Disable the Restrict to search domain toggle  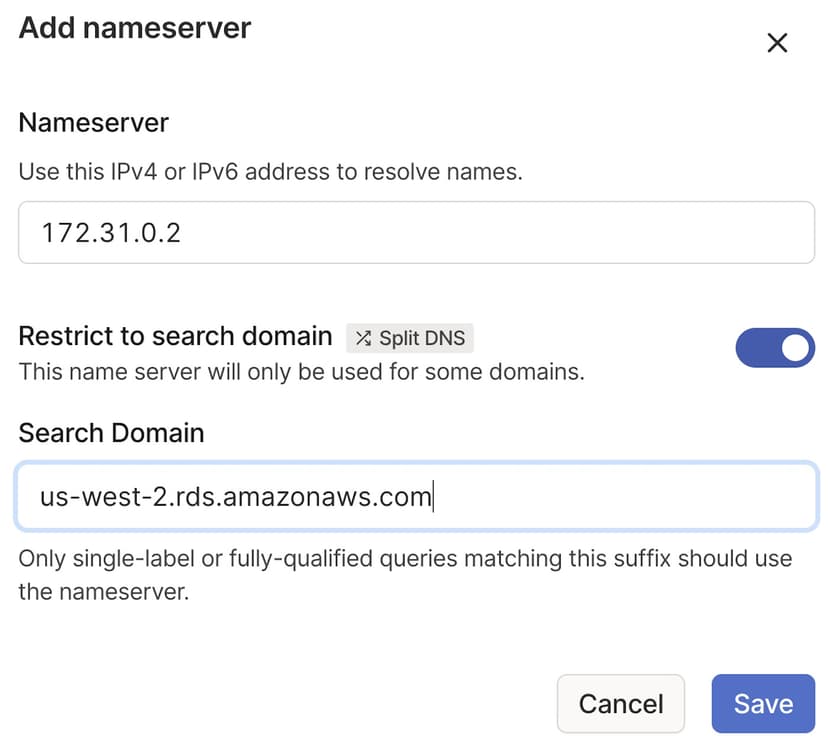point(775,347)
